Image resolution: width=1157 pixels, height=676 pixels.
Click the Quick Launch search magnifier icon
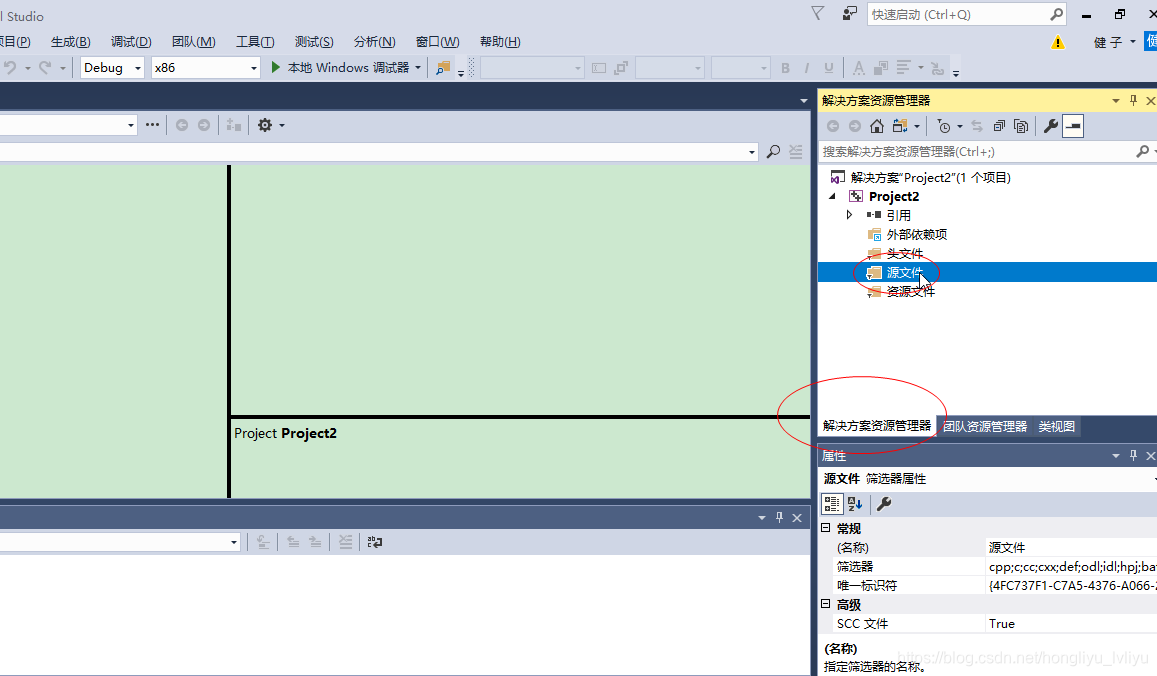1057,14
